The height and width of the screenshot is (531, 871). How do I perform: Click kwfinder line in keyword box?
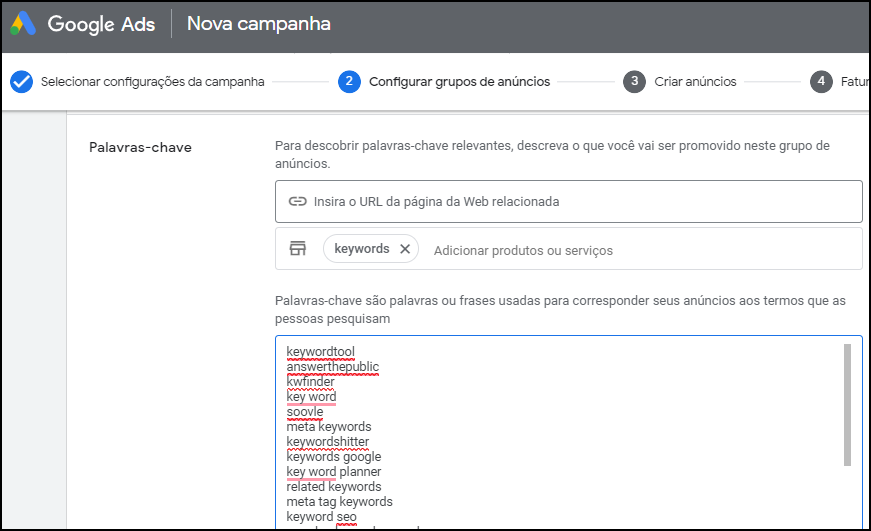point(311,382)
